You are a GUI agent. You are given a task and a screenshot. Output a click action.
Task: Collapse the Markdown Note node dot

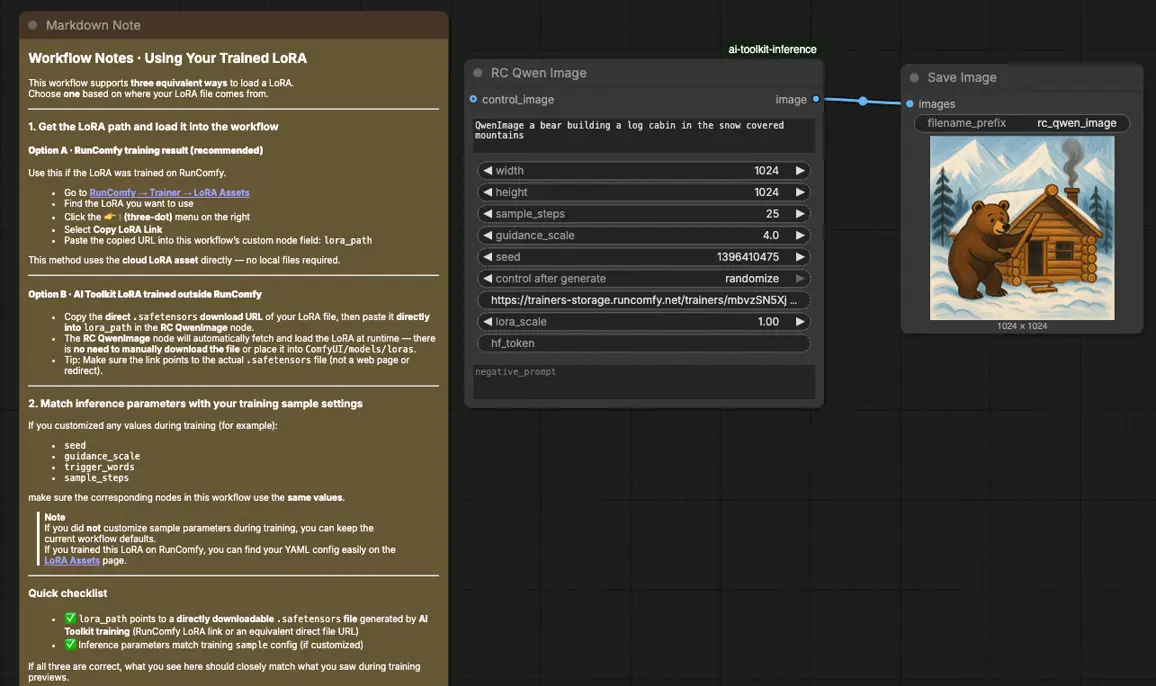tap(32, 25)
